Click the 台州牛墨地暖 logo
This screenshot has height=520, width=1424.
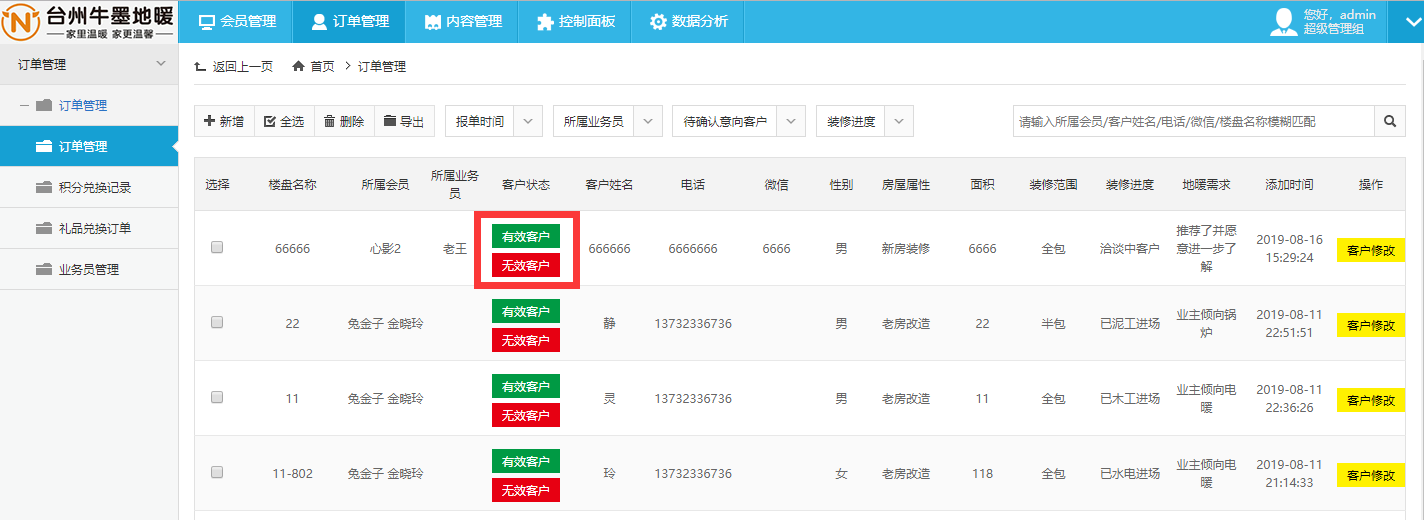[89, 21]
